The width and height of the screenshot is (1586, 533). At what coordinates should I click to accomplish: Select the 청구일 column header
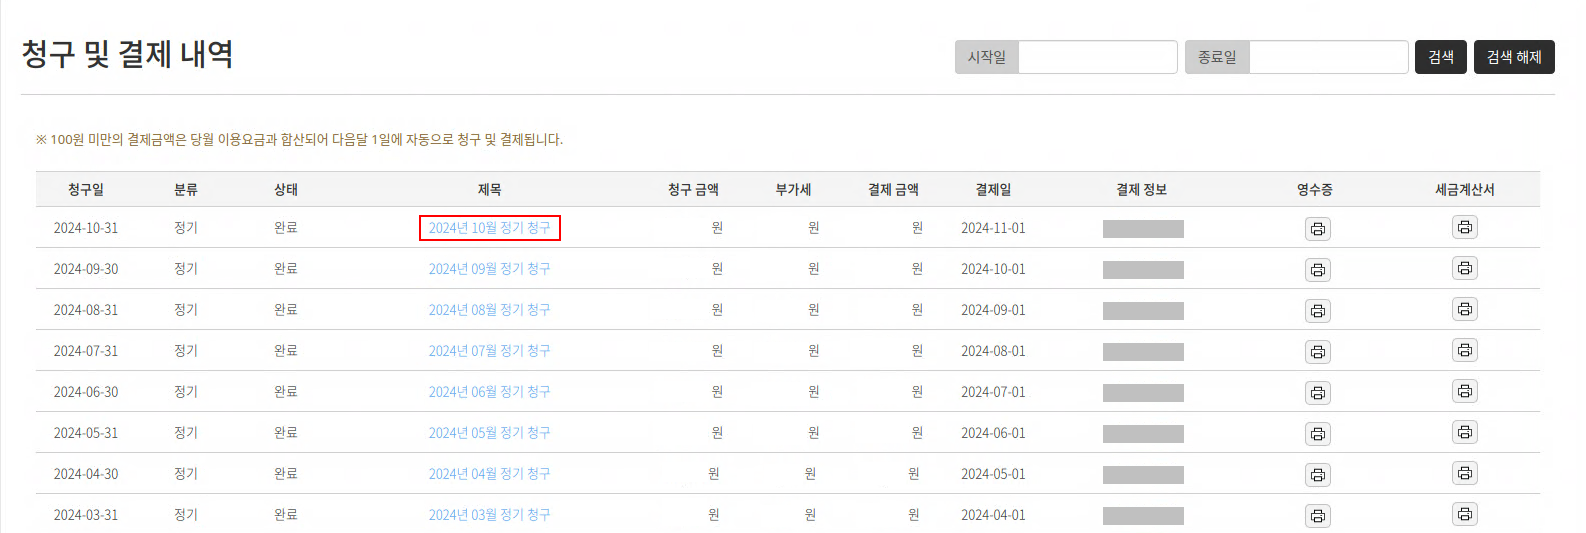[86, 189]
